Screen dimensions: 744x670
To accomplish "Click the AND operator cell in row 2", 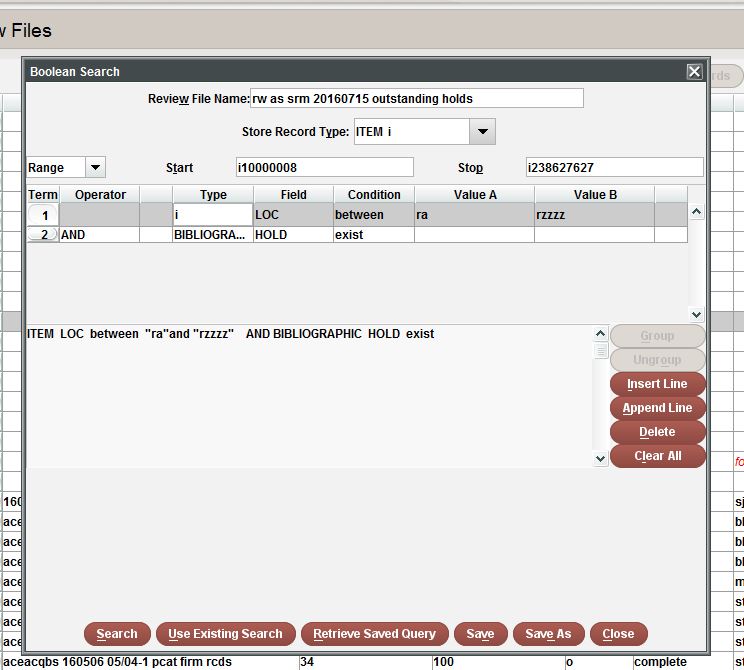I will 99,234.
